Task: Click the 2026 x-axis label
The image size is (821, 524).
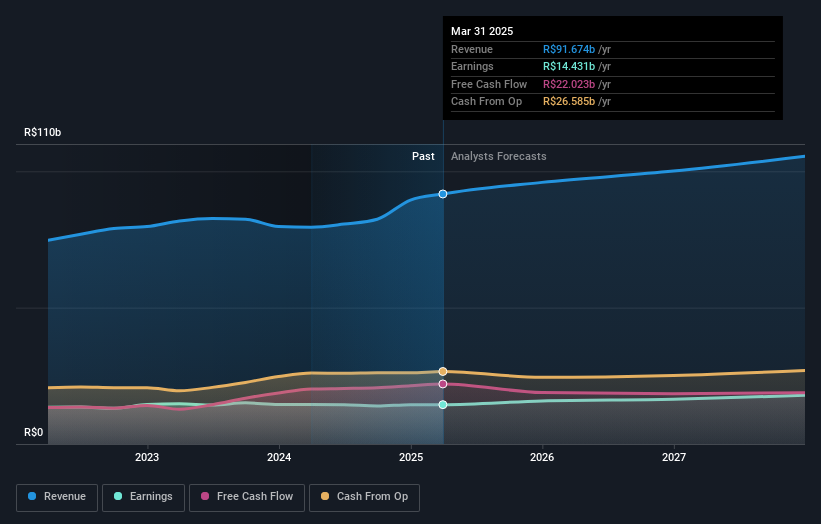Action: pyautogui.click(x=542, y=458)
